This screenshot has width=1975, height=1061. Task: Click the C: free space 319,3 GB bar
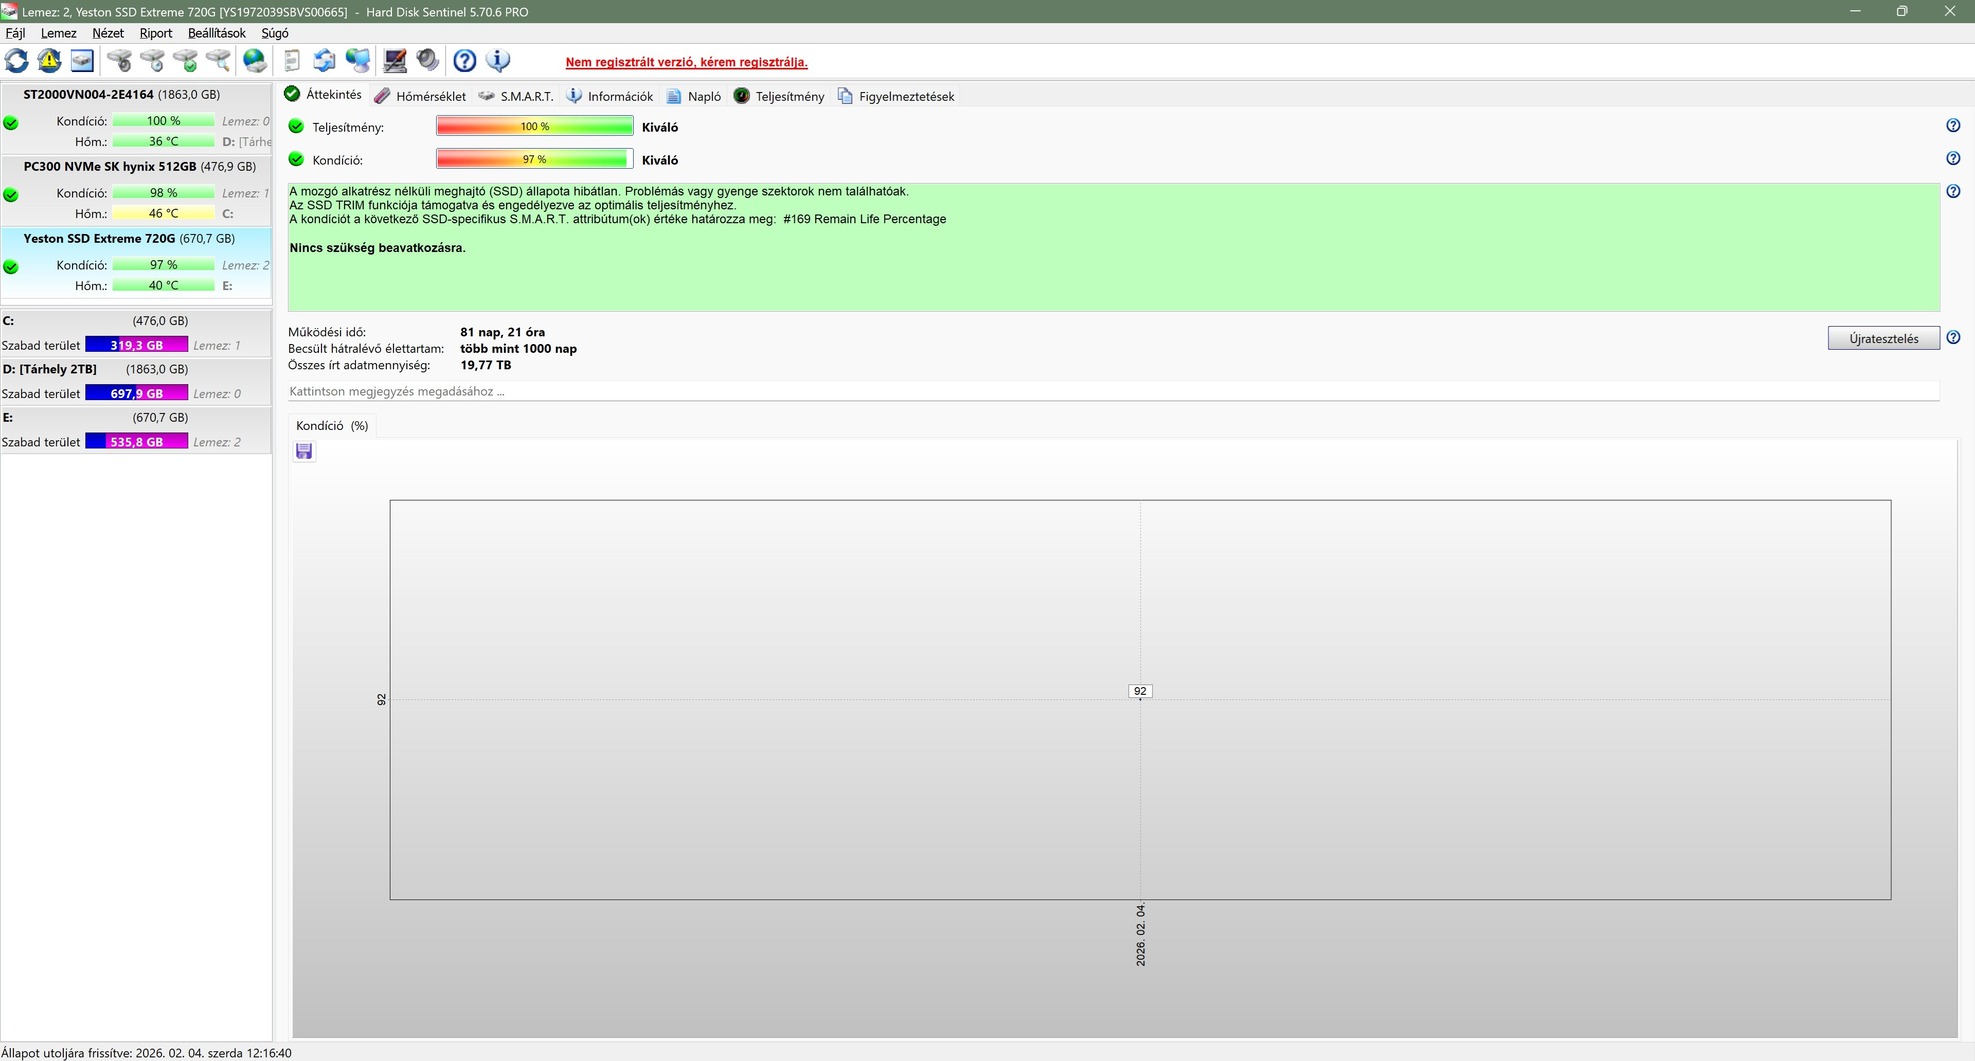click(x=137, y=345)
